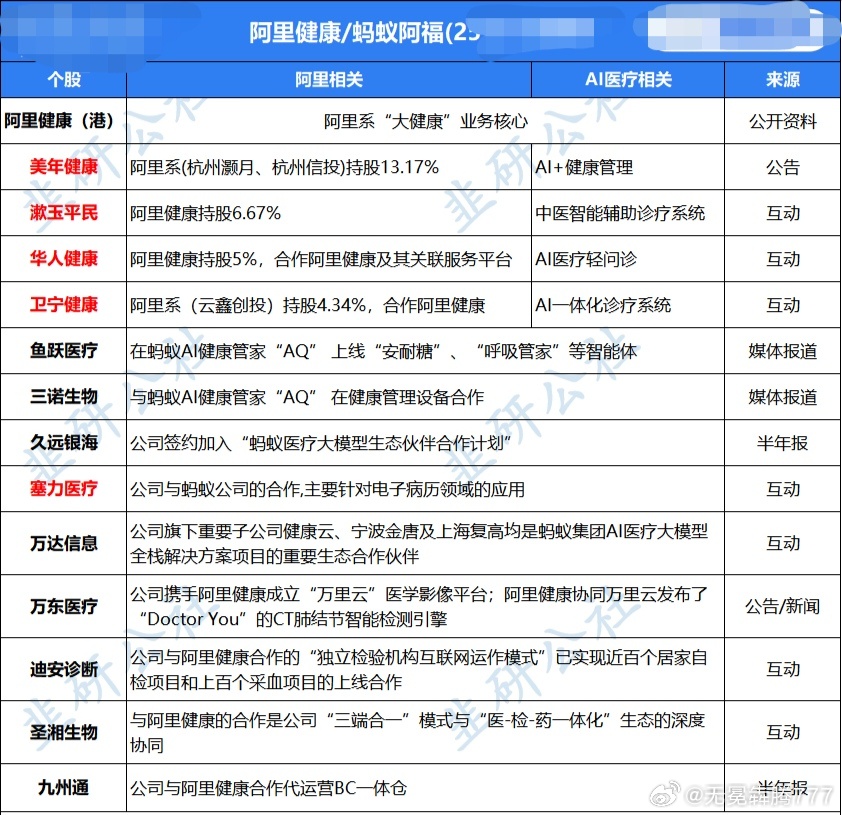Click '互动' source in 圣湘生物 row
The height and width of the screenshot is (815, 842).
coord(782,732)
